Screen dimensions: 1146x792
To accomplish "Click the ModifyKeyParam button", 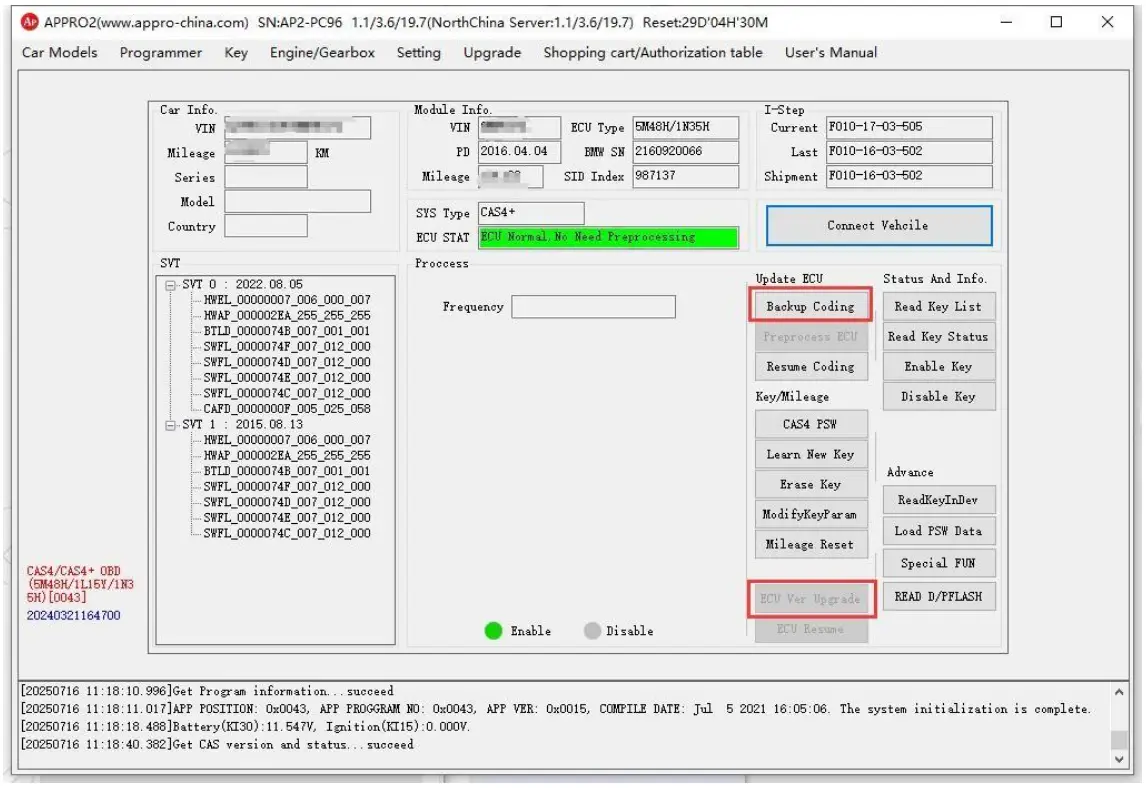I will [811, 514].
